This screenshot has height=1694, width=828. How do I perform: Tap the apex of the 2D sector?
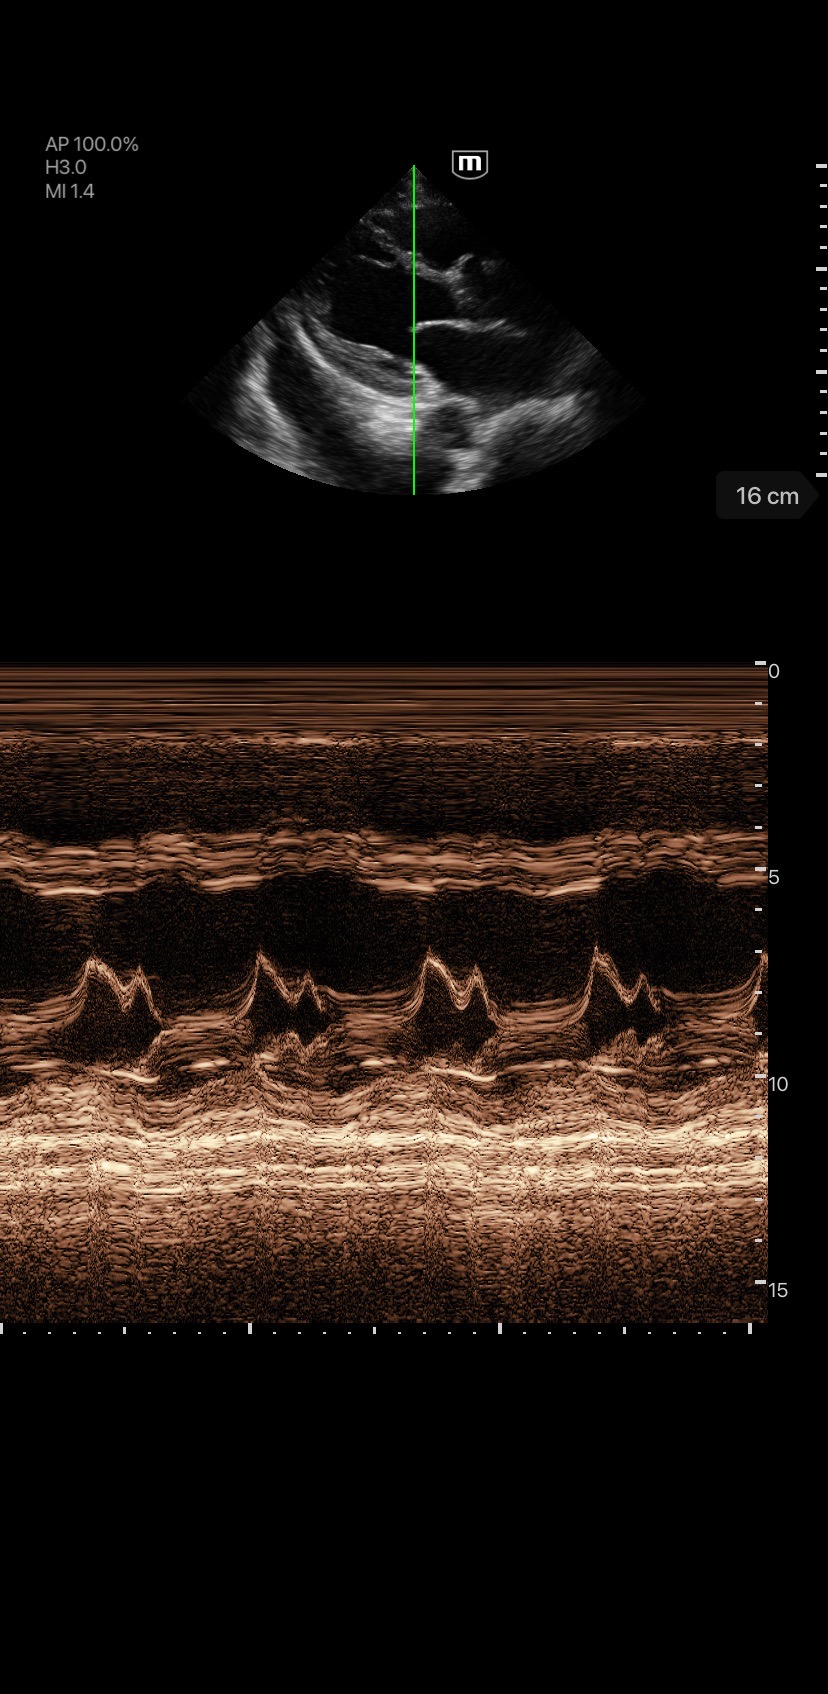pyautogui.click(x=414, y=170)
